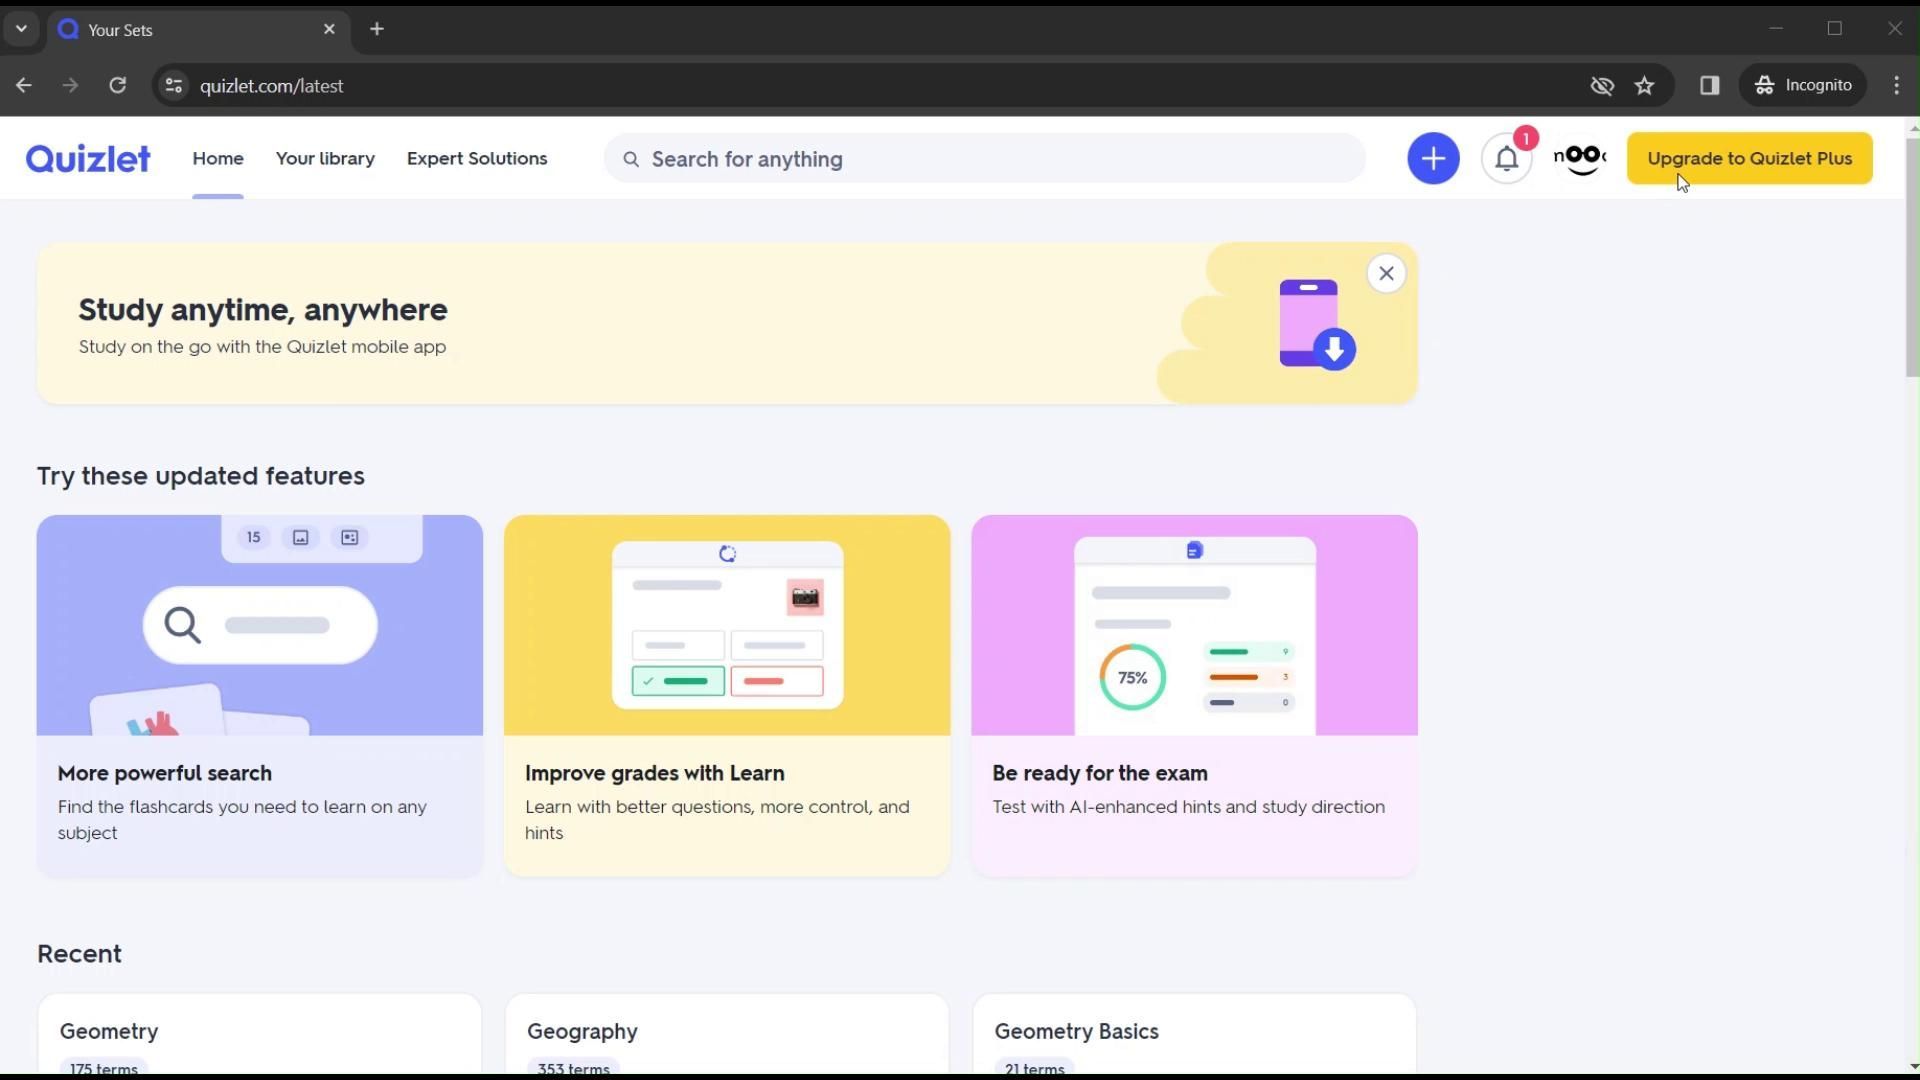Click the Quizlet logo

click(x=88, y=159)
